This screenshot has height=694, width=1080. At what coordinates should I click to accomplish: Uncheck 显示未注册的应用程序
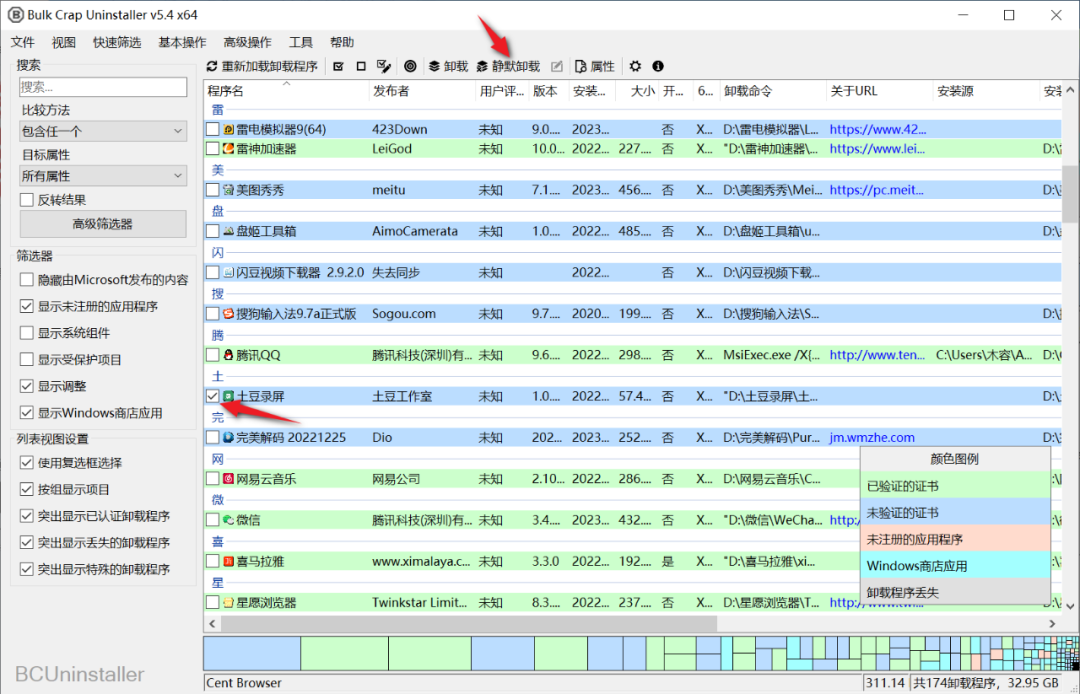pyautogui.click(x=27, y=306)
